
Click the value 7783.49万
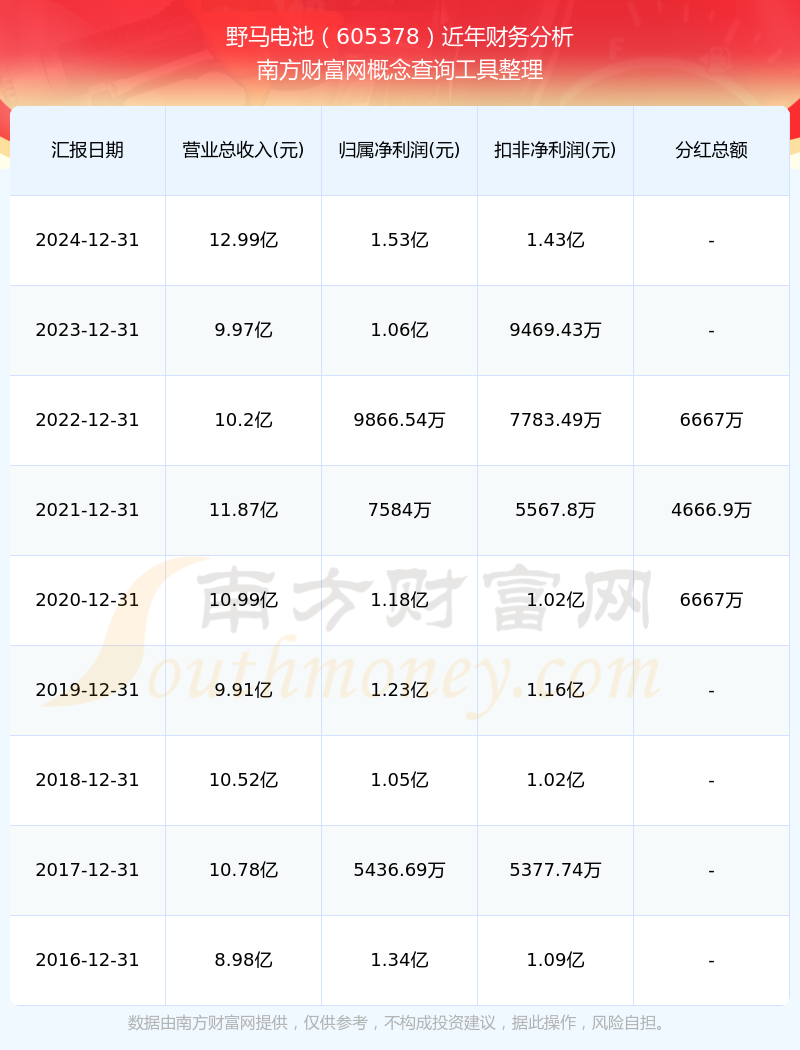[x=556, y=420]
